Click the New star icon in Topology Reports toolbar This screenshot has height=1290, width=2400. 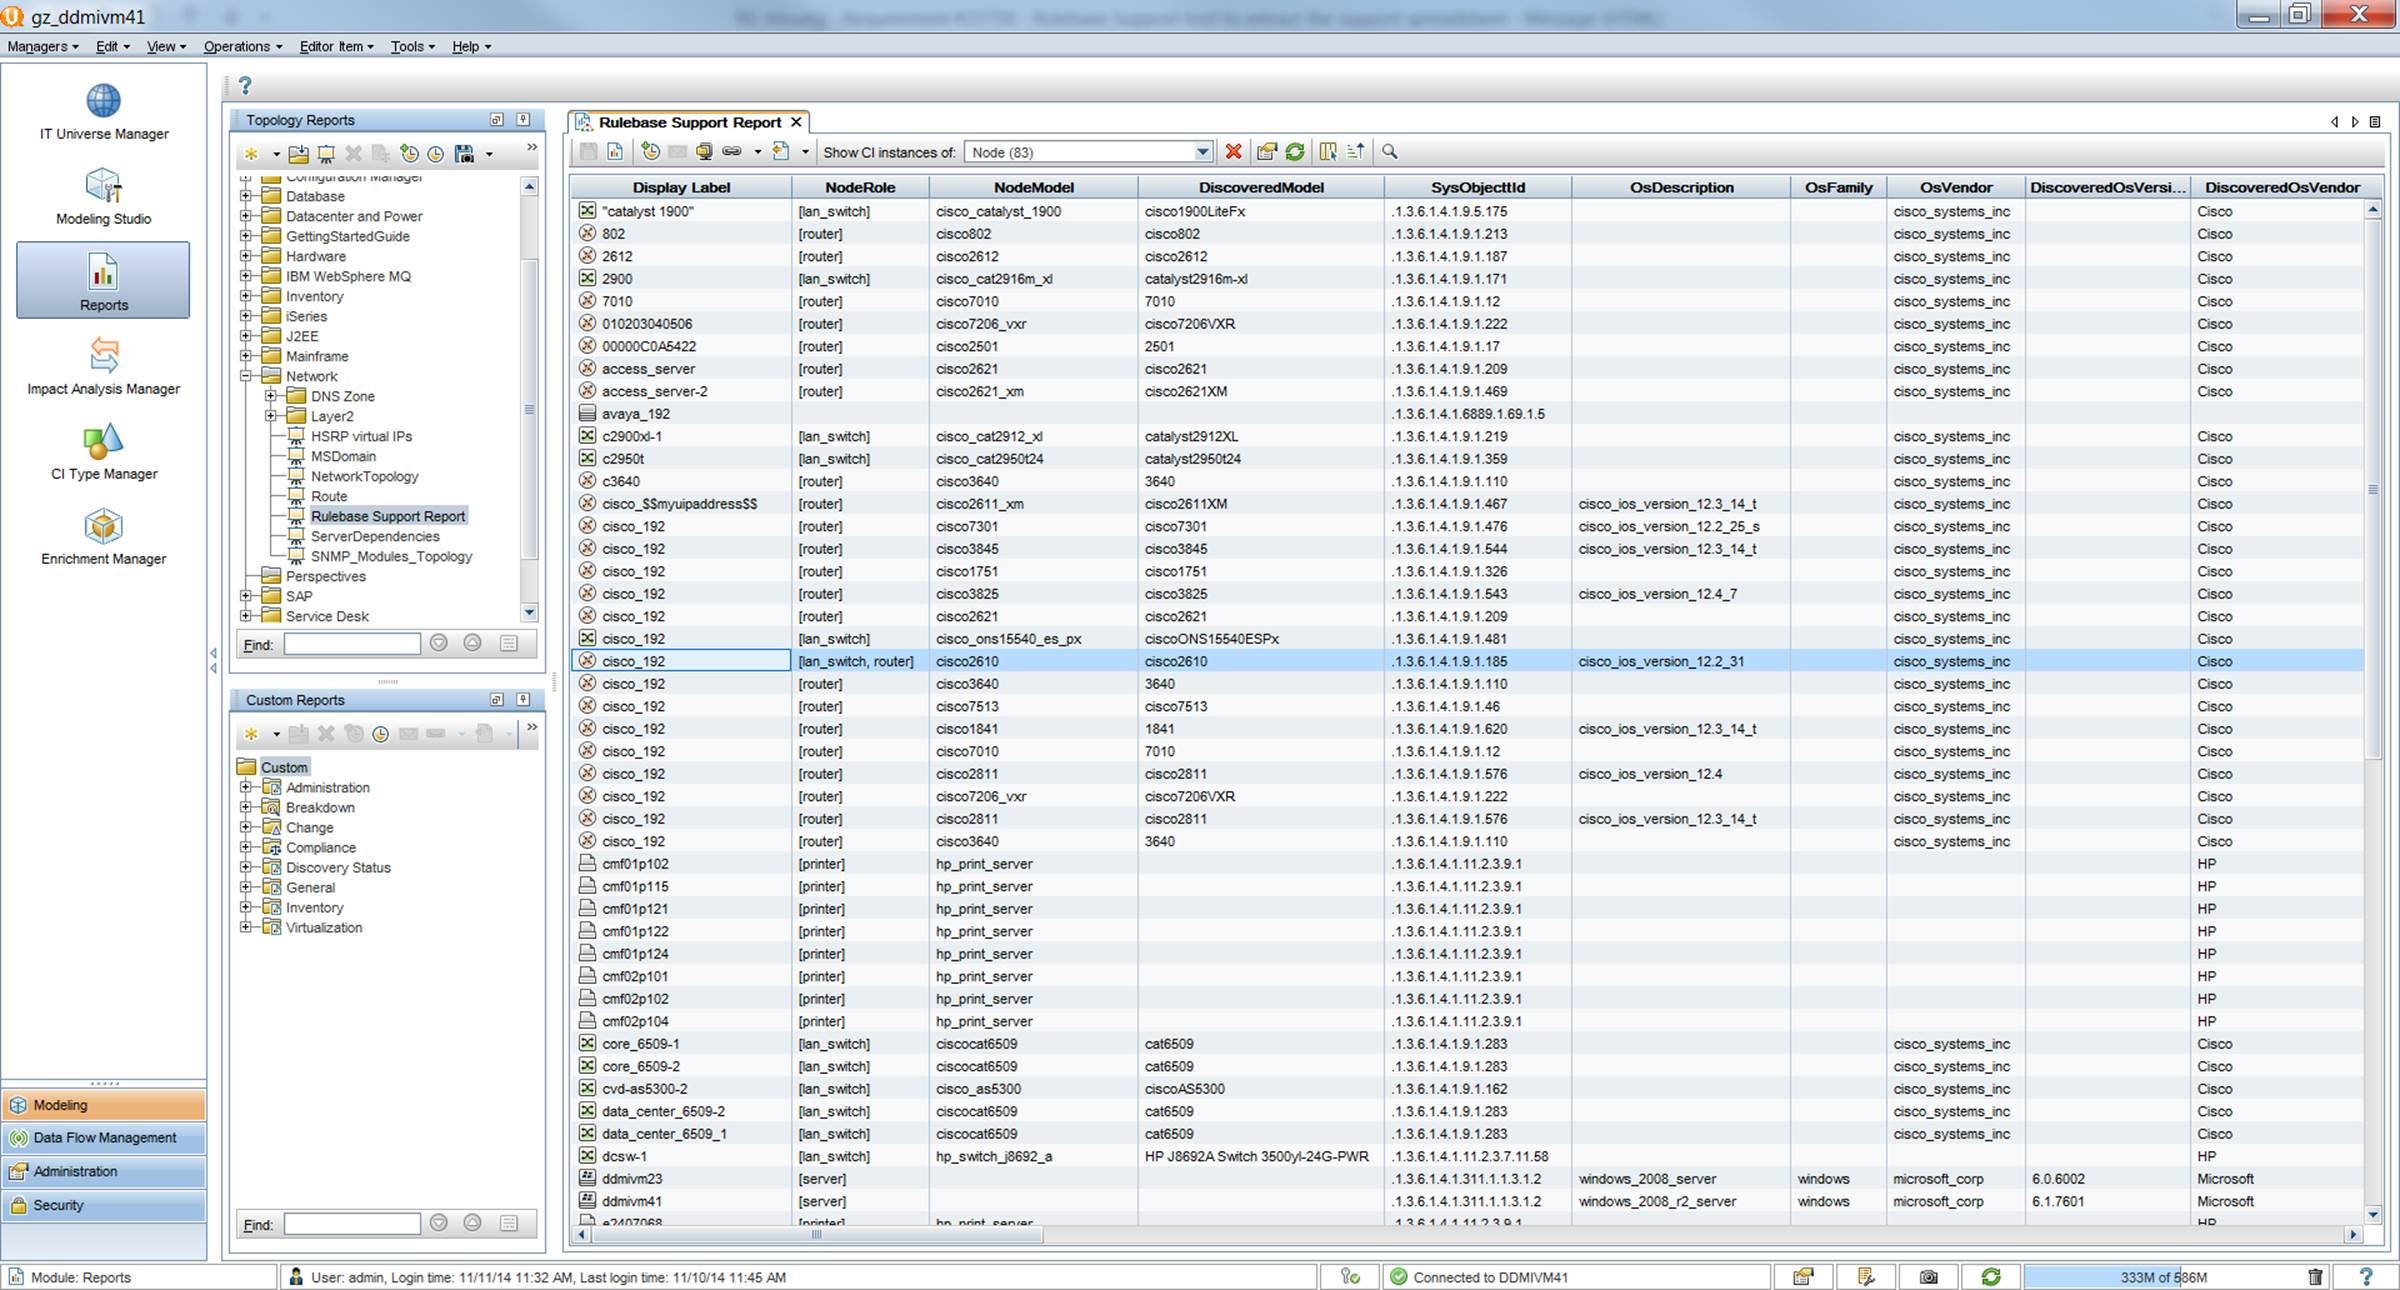click(x=251, y=154)
